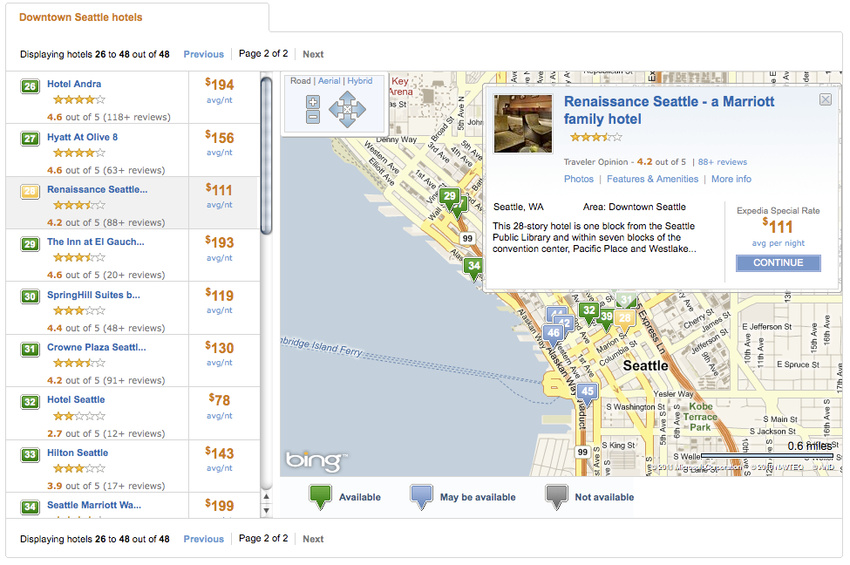The height and width of the screenshot is (565, 850).
Task: Click Renaissance Seattle popup title link
Action: [x=669, y=110]
